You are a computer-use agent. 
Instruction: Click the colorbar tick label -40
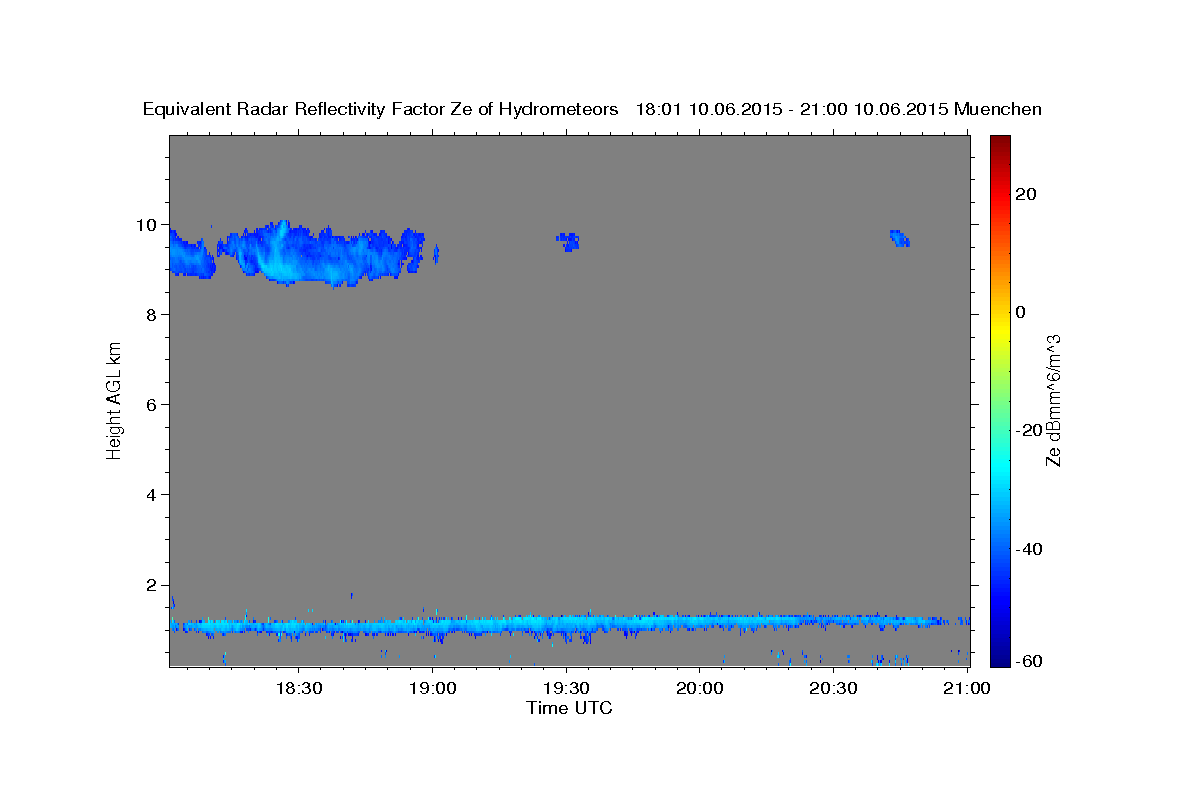1028,549
